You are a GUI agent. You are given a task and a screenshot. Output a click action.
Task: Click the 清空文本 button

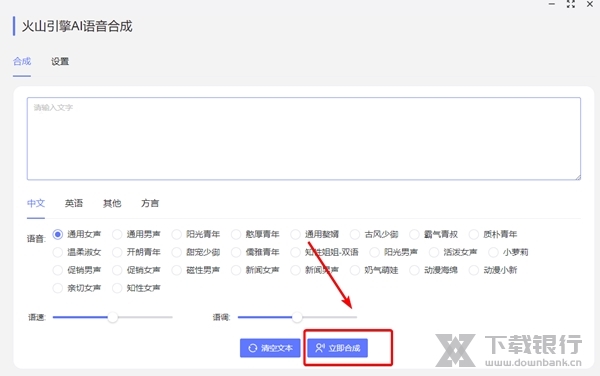pos(270,348)
